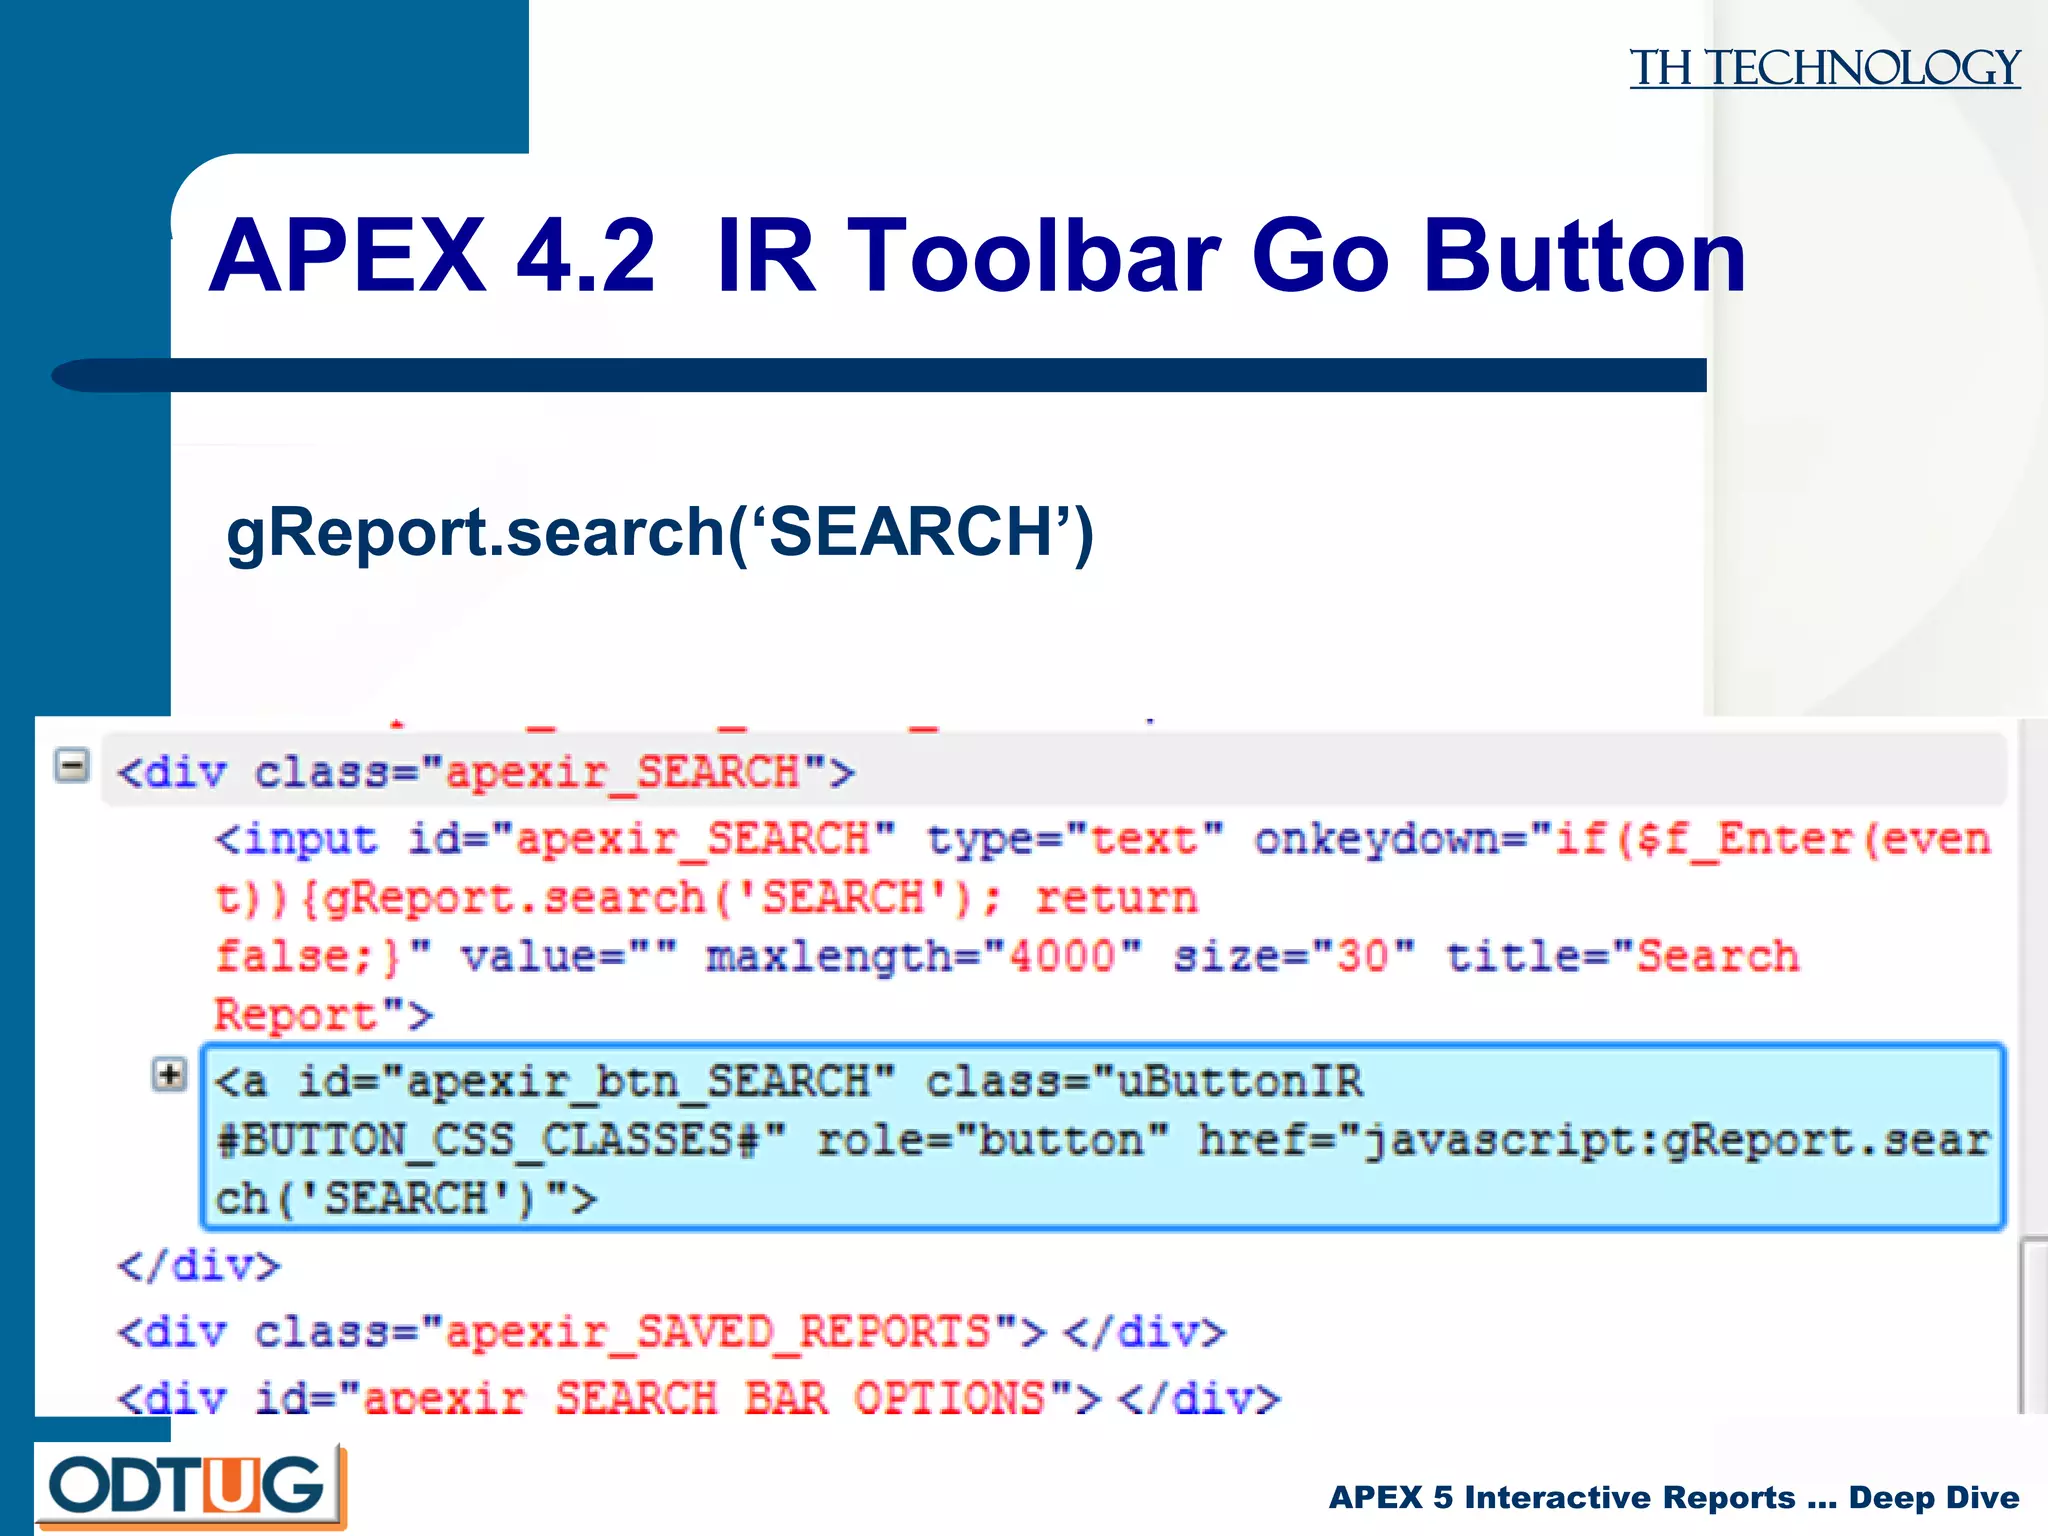Image resolution: width=2048 pixels, height=1536 pixels.
Task: Click the gReport.search('SEARCH') text
Action: point(661,532)
